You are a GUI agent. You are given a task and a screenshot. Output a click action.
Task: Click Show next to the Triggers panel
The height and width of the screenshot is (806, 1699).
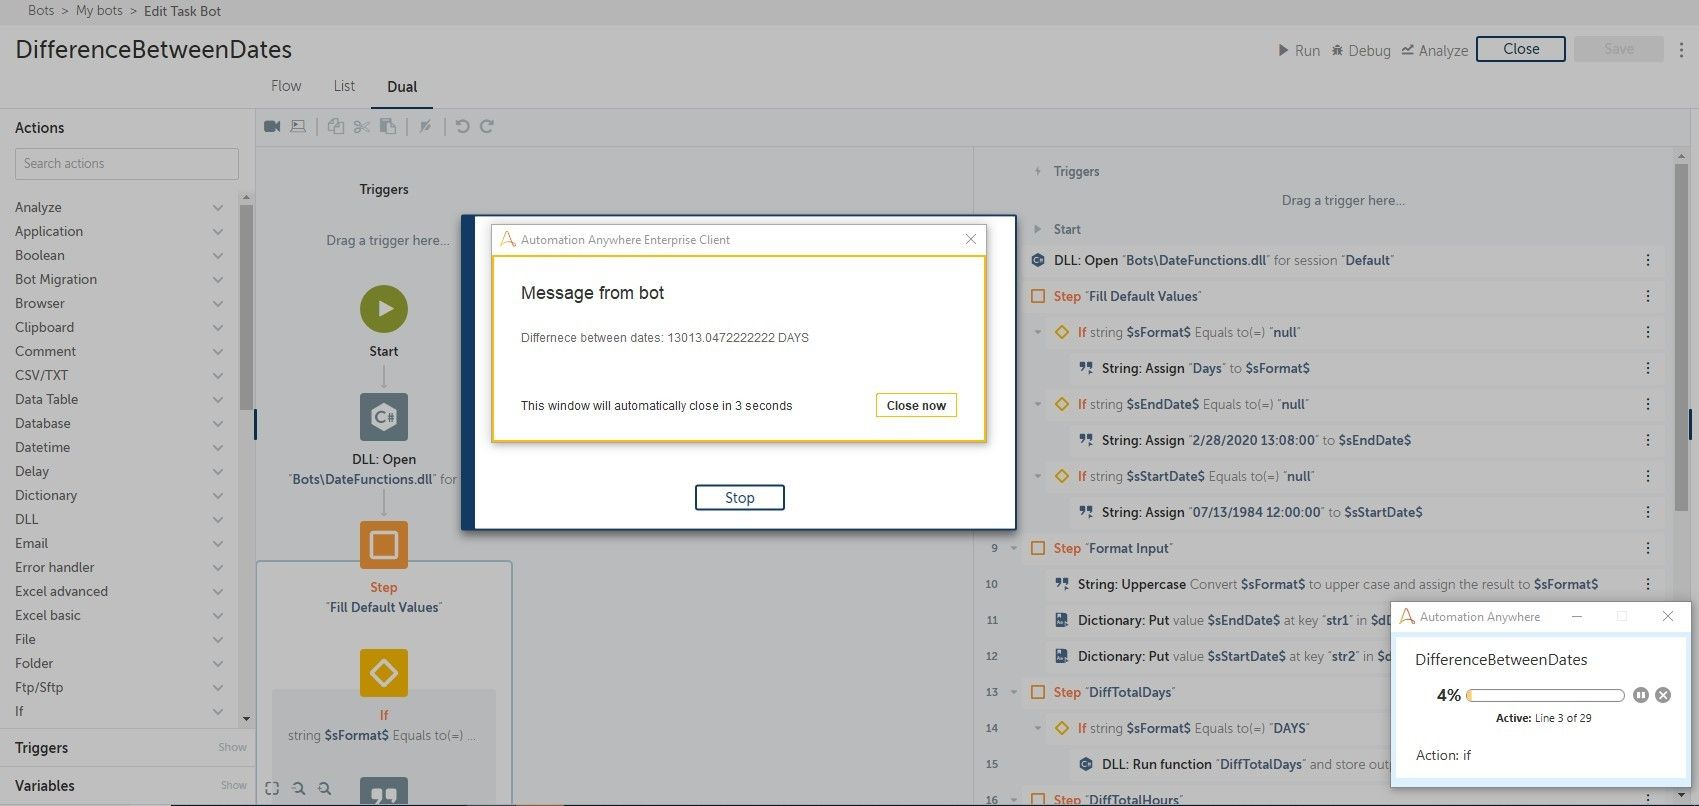(x=232, y=747)
